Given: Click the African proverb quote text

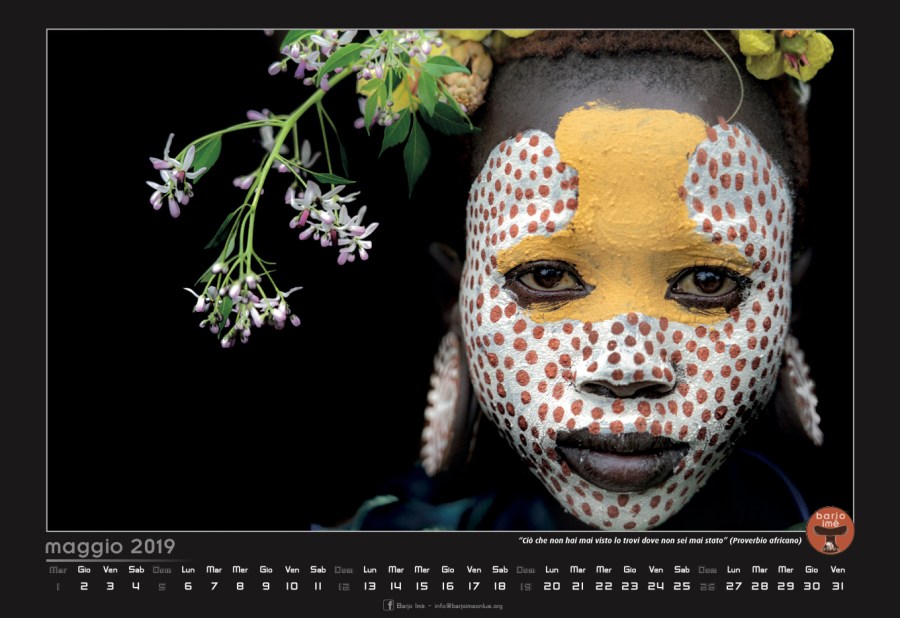Looking at the screenshot, I should click(x=660, y=541).
